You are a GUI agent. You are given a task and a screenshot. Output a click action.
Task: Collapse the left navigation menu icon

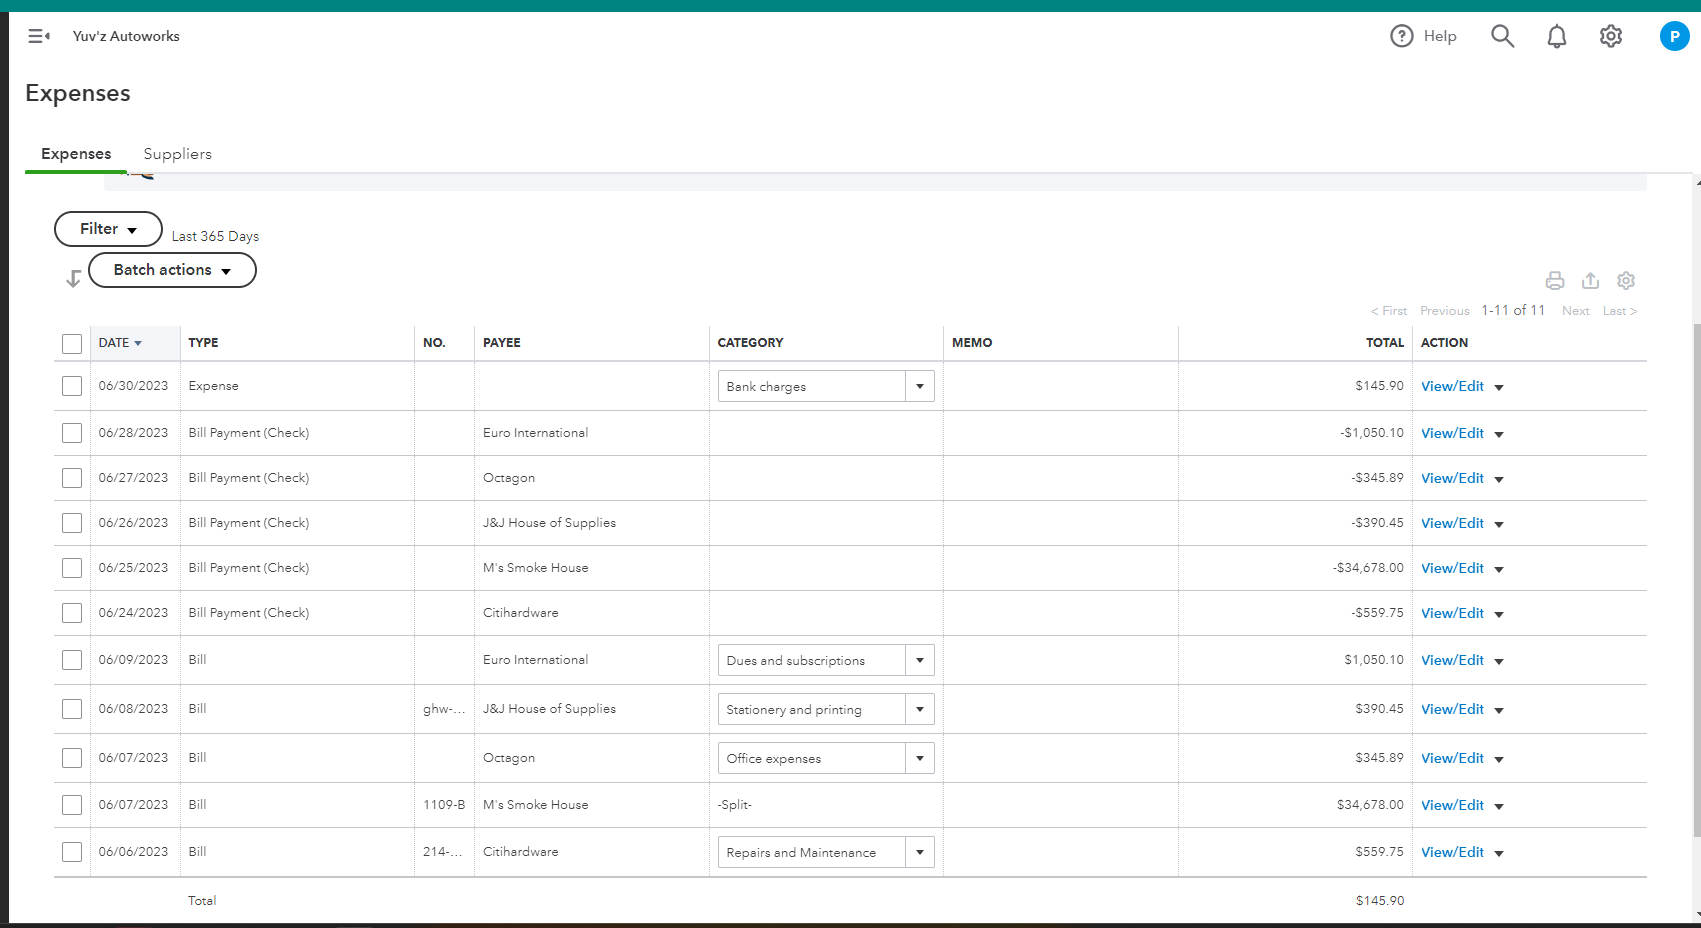click(x=39, y=36)
